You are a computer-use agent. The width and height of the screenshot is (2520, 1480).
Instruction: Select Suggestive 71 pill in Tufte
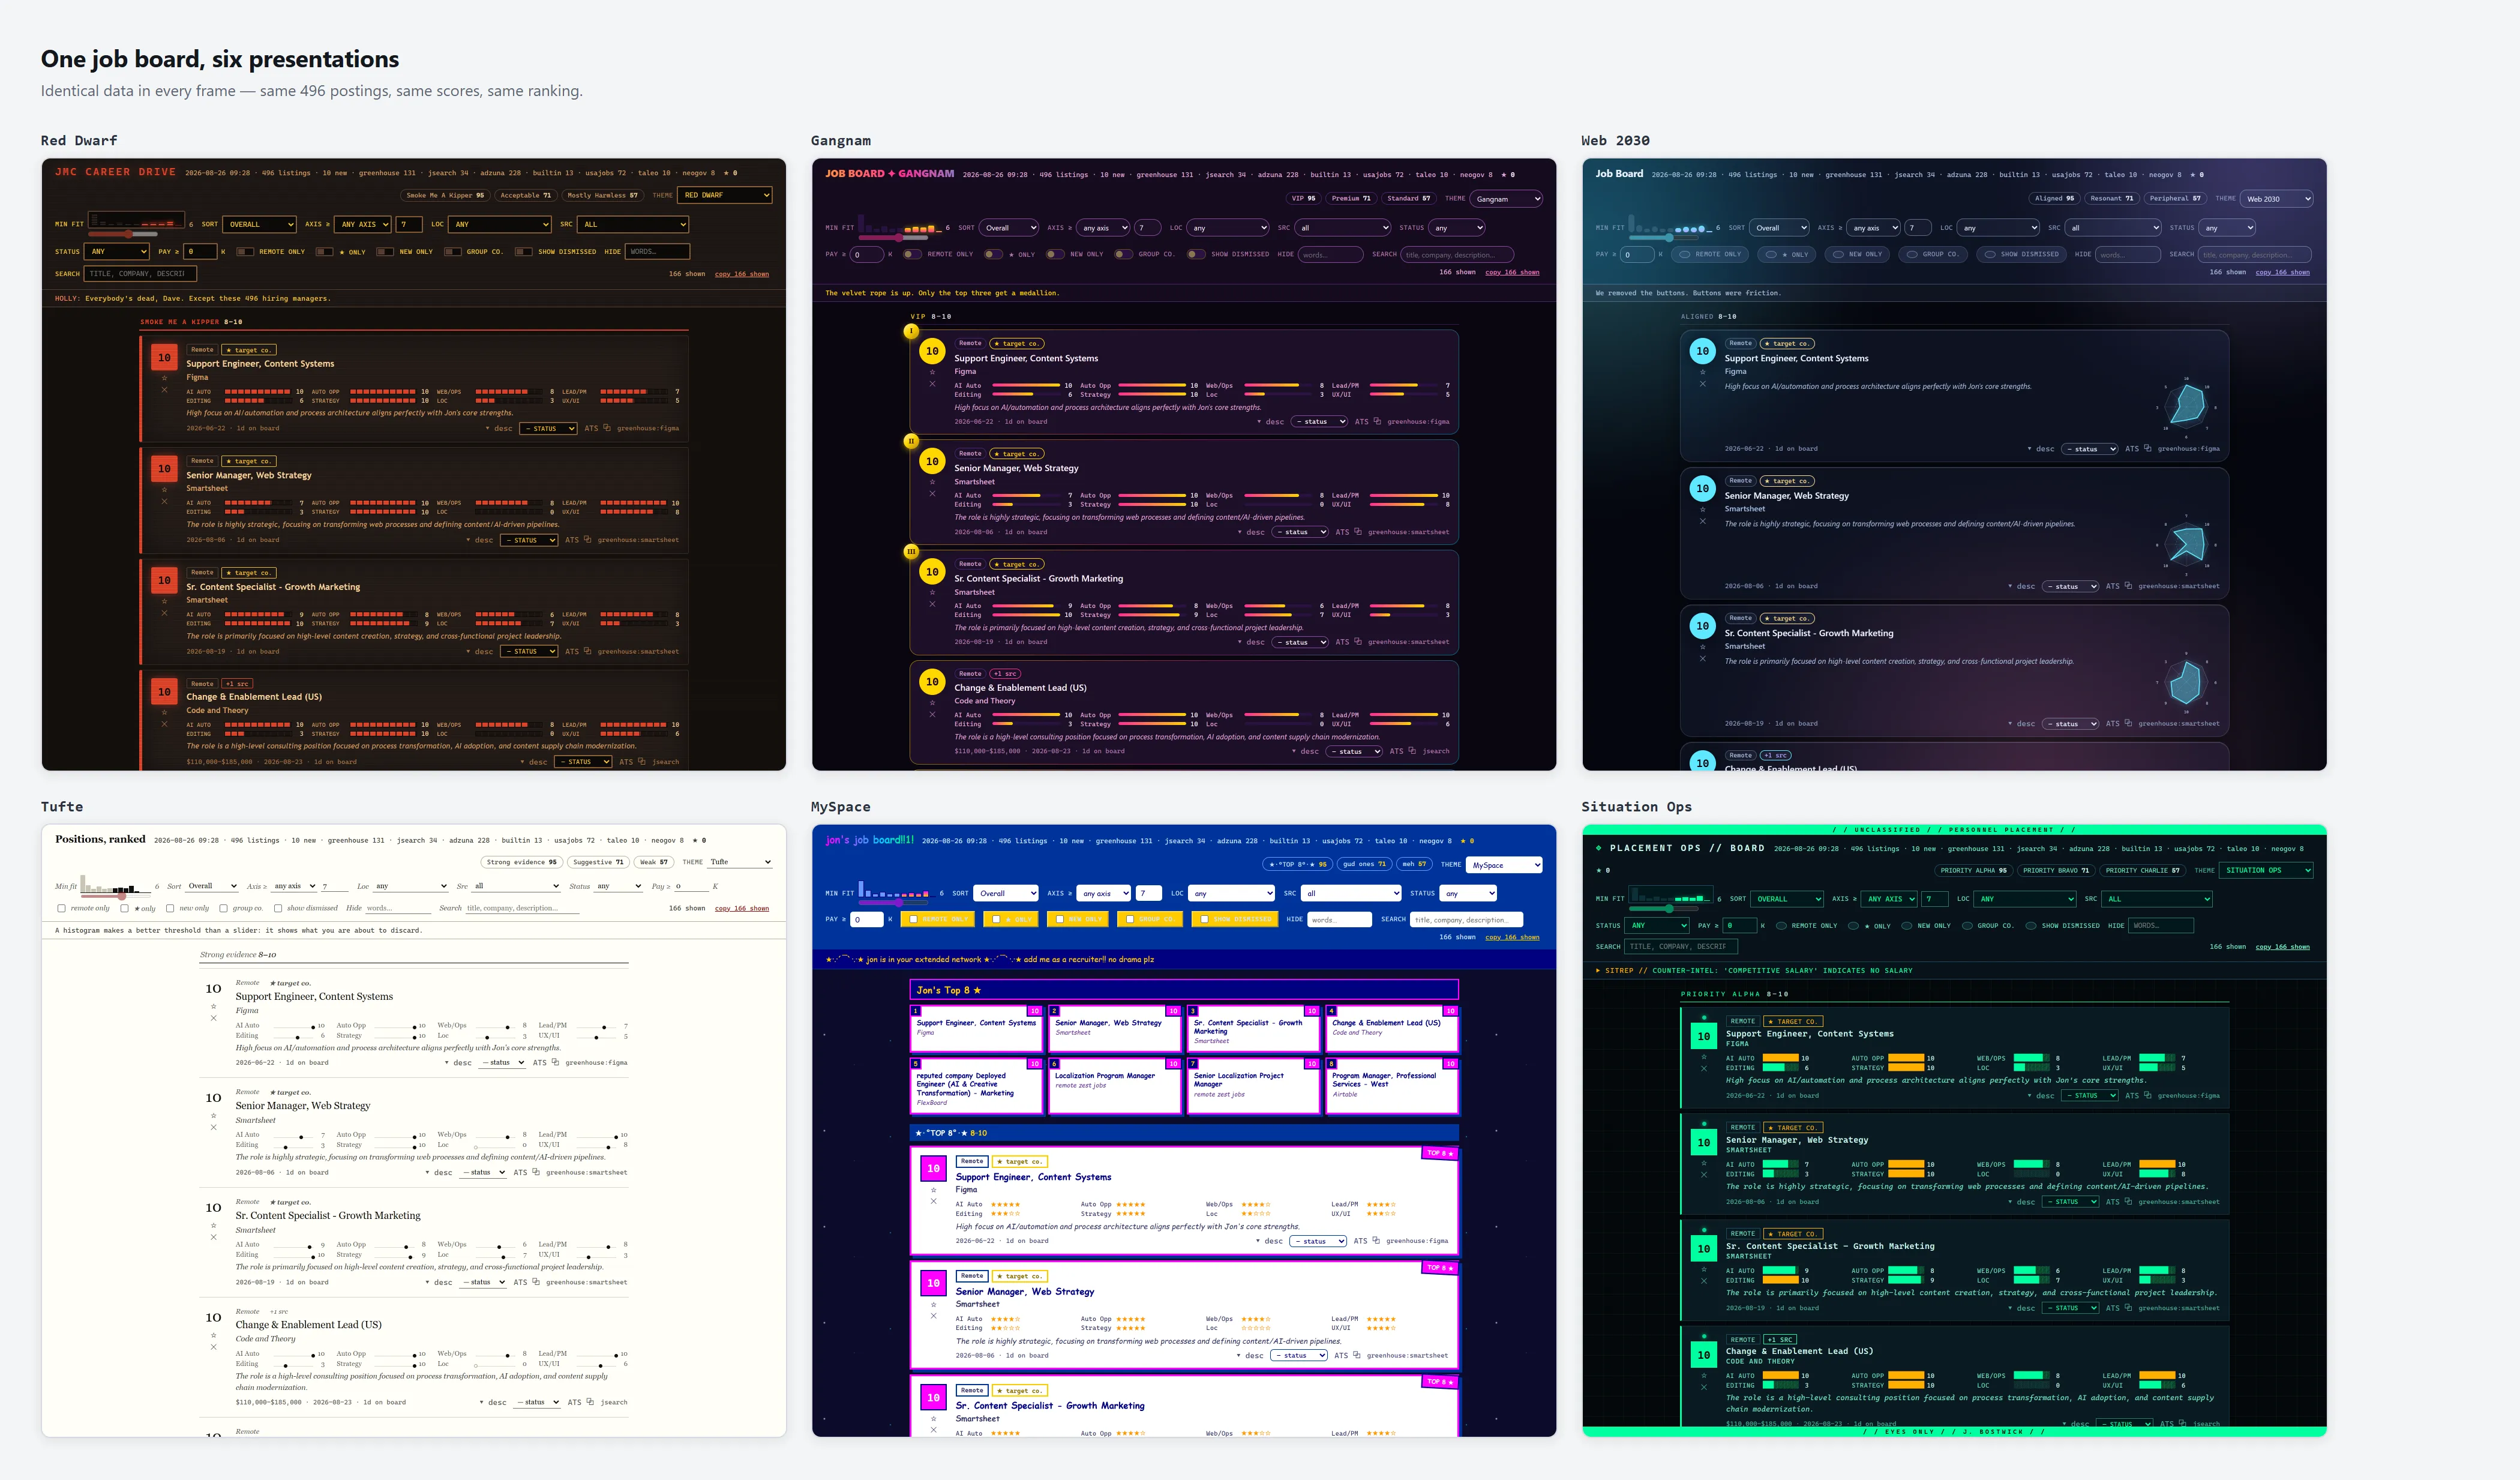tap(598, 862)
